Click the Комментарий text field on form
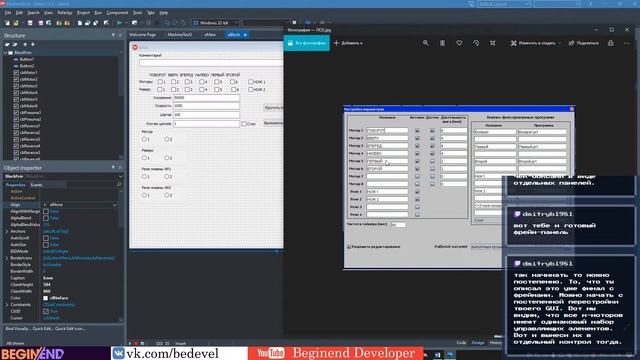The image size is (640, 360). click(x=211, y=63)
